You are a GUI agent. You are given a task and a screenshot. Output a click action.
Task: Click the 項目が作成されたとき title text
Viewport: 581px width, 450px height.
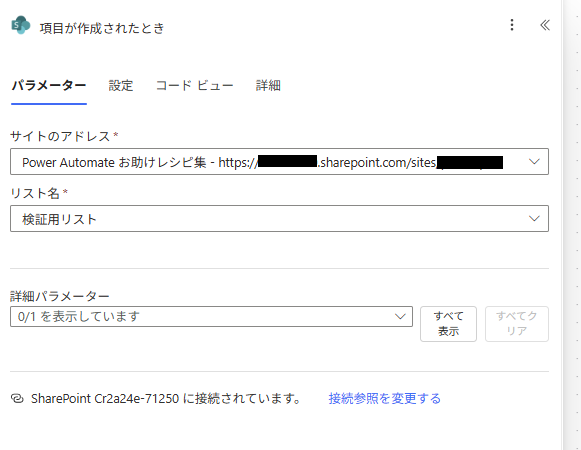click(x=102, y=28)
